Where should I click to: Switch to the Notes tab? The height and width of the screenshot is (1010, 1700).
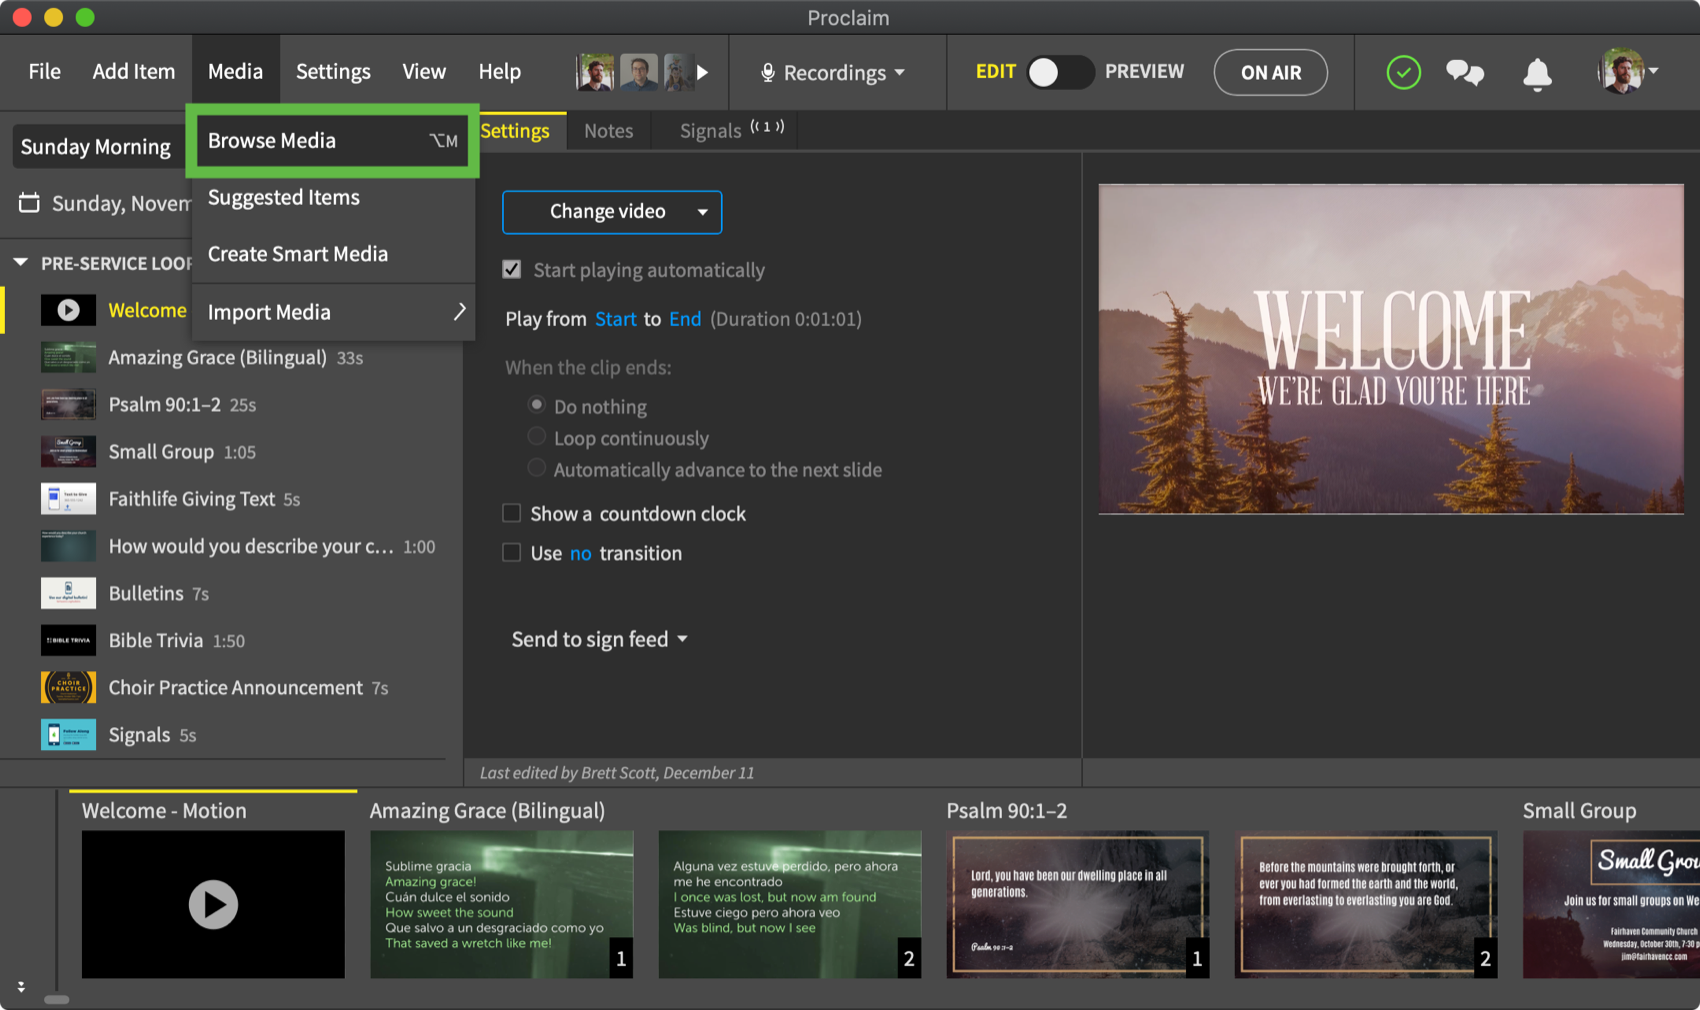point(608,131)
